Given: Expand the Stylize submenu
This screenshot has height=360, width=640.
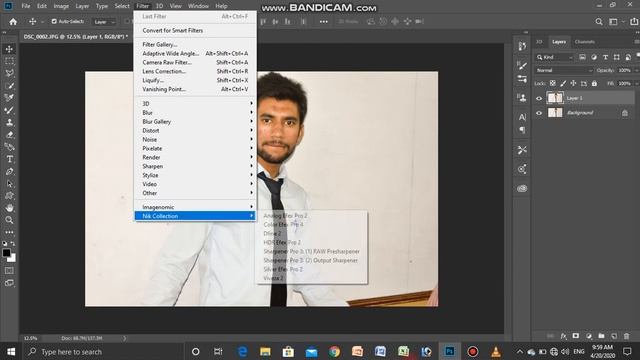Looking at the screenshot, I should [x=195, y=176].
